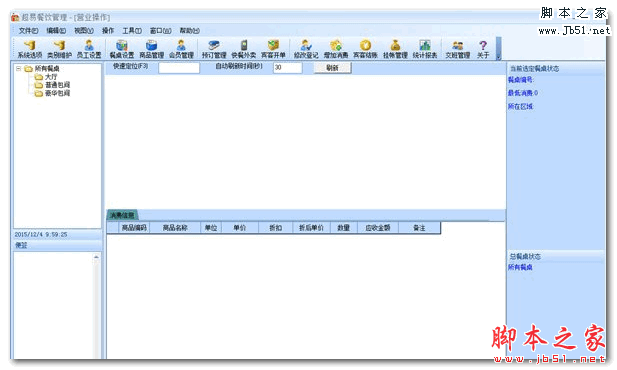
Task: Collapse the 所有餐桌 tree root node
Action: pyautogui.click(x=18, y=68)
